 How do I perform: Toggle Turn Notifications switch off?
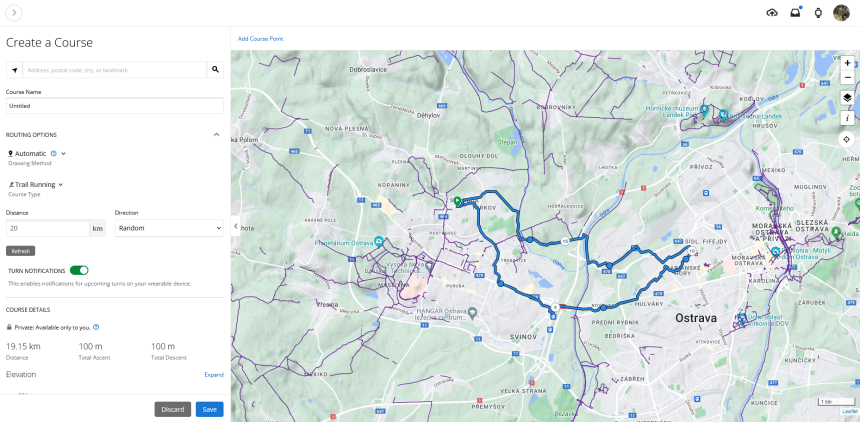pyautogui.click(x=79, y=270)
